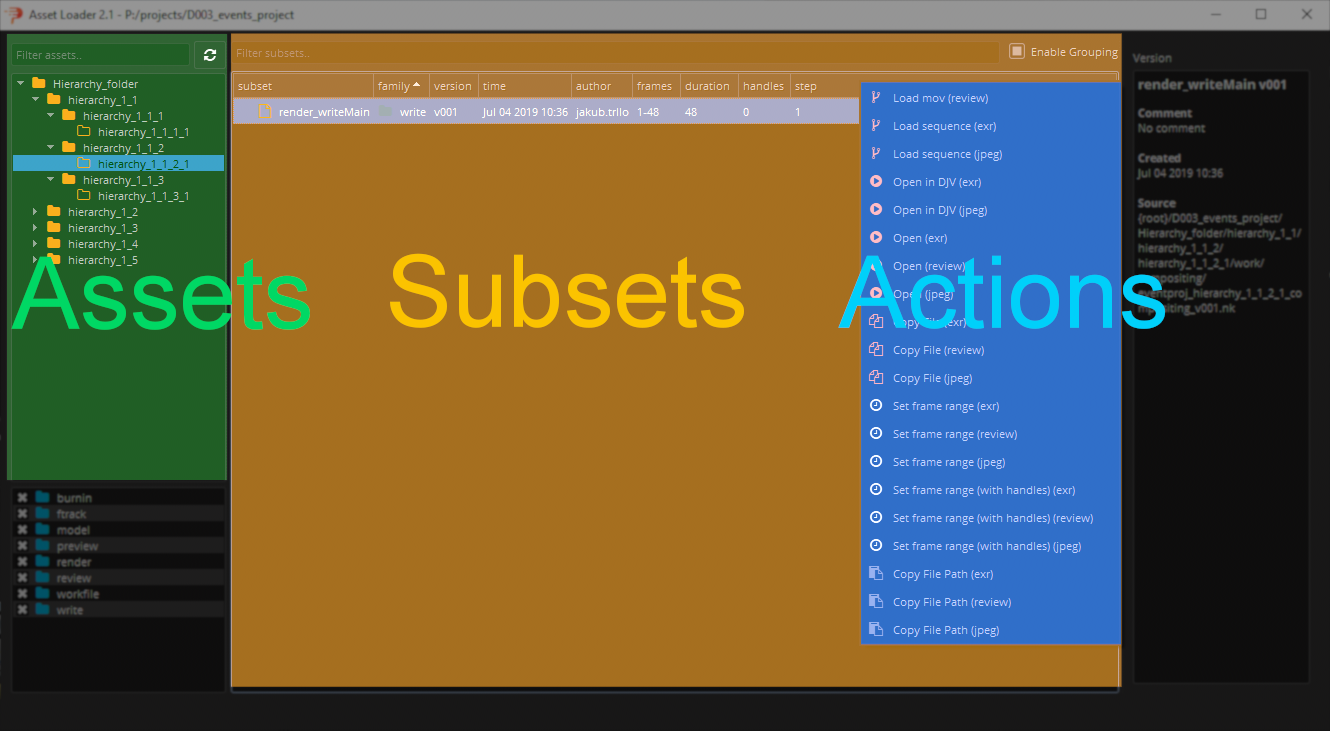1330x731 pixels.
Task: Toggle the ftrack family checkbox
Action: [x=22, y=514]
